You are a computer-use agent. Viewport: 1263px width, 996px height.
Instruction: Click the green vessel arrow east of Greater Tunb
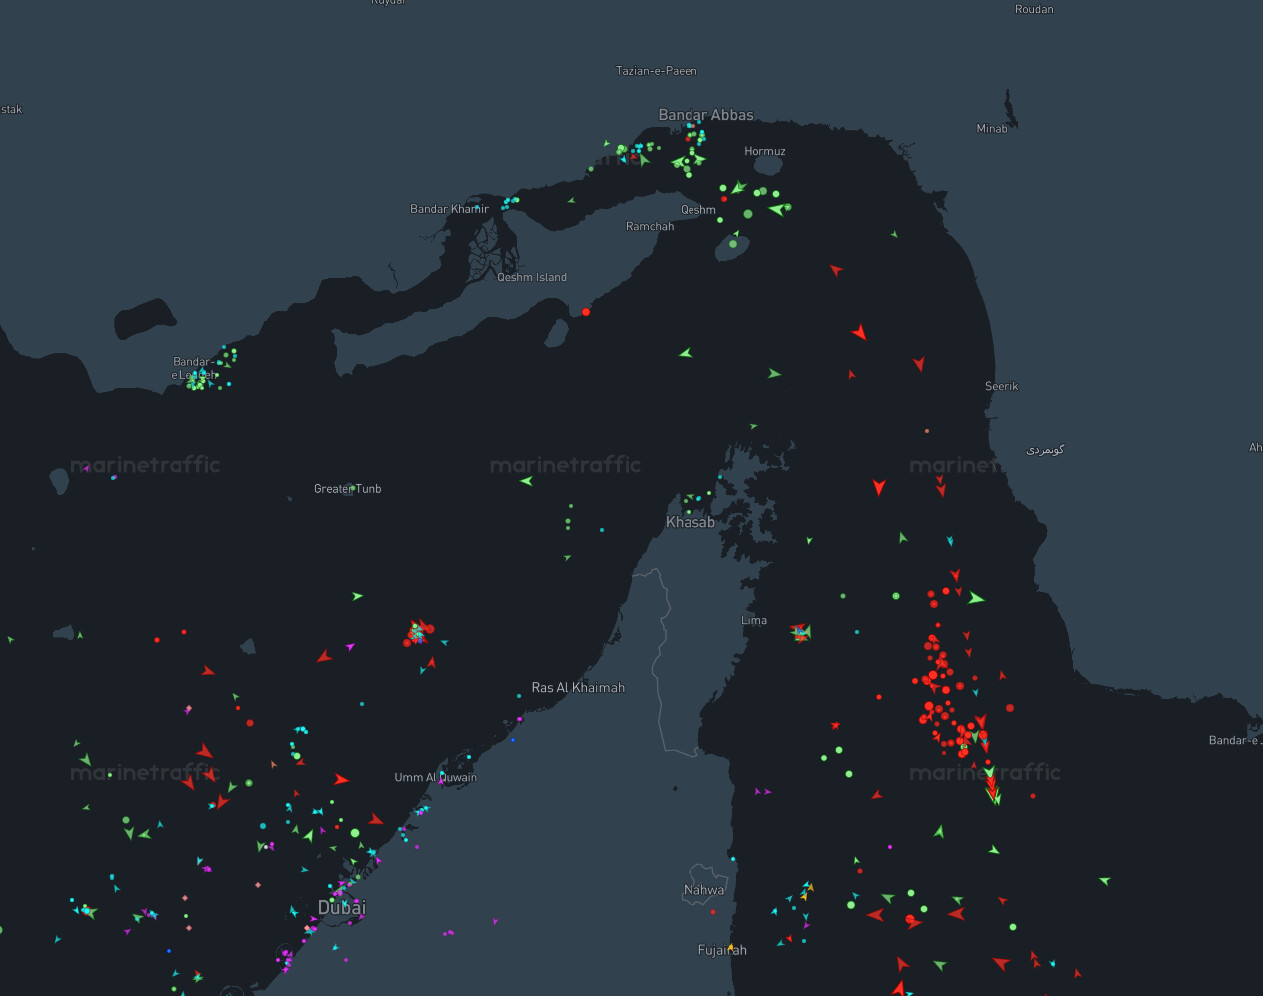[x=526, y=481]
